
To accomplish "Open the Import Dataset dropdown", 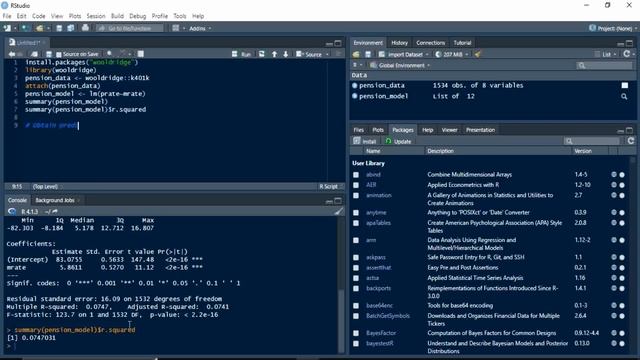I will [403, 54].
